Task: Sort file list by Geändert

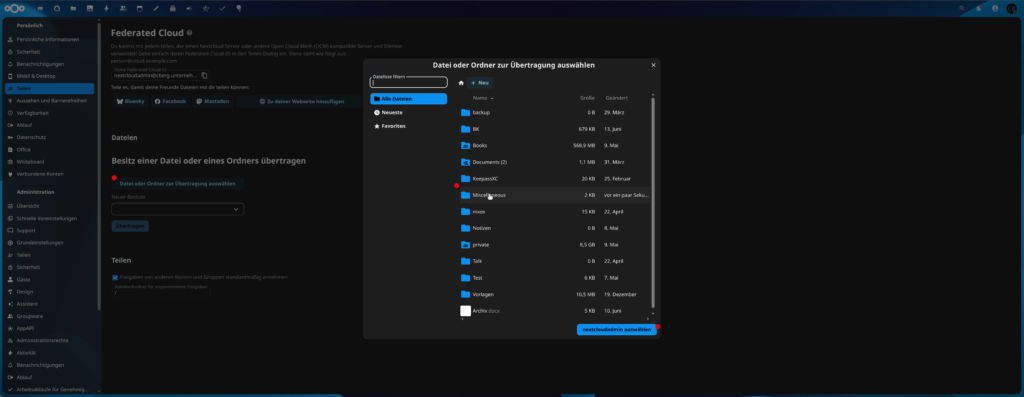Action: [616, 98]
